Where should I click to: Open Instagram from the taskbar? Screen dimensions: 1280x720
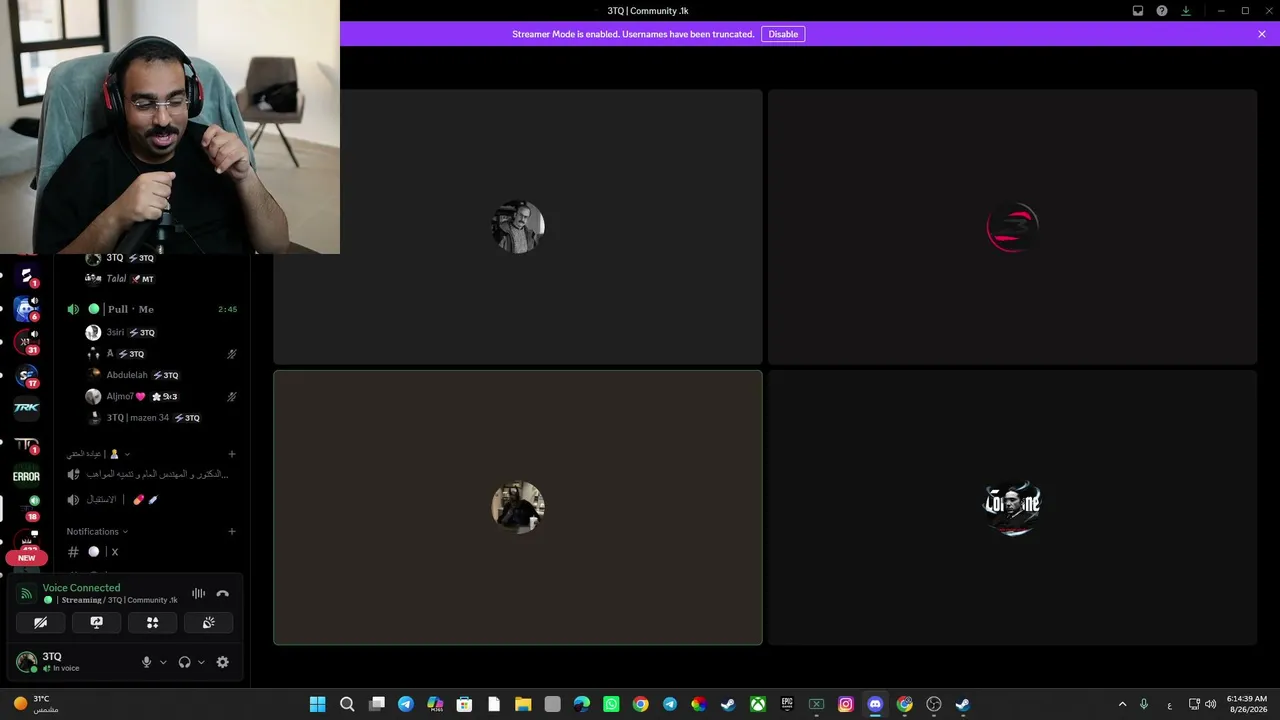846,704
